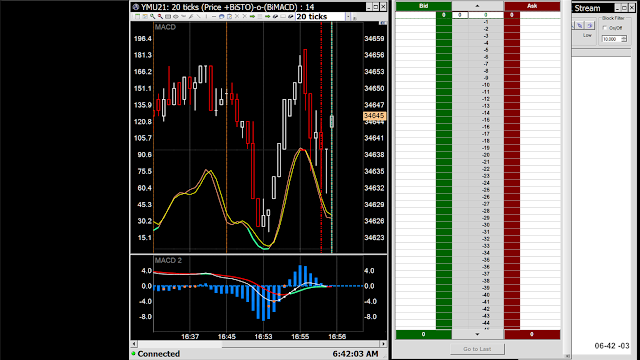Click the Go to Last button
This screenshot has height=360, width=640.
click(477, 349)
